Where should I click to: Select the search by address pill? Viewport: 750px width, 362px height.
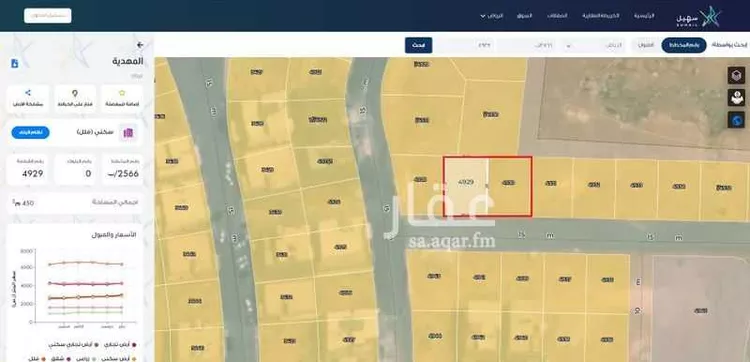coord(646,45)
